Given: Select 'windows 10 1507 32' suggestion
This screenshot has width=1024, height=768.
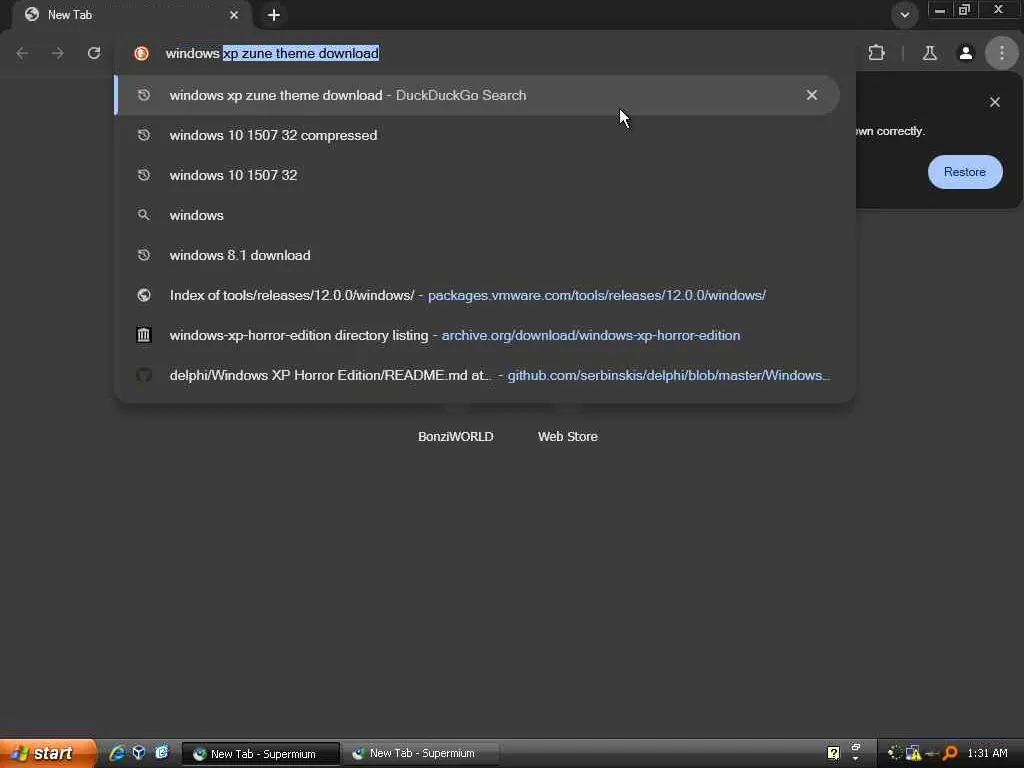Looking at the screenshot, I should [477, 175].
